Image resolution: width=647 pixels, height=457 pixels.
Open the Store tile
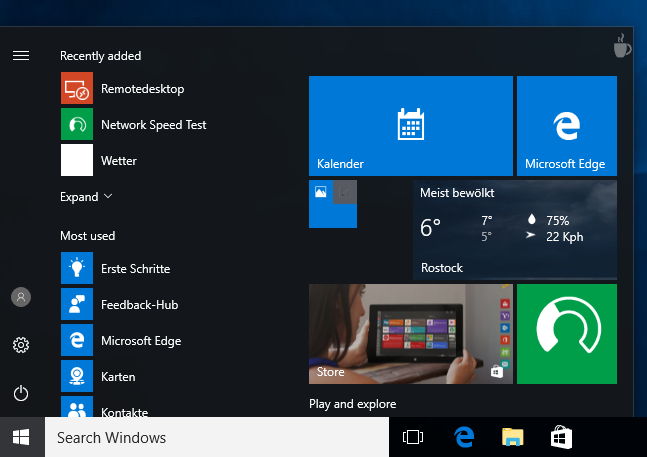tap(411, 334)
